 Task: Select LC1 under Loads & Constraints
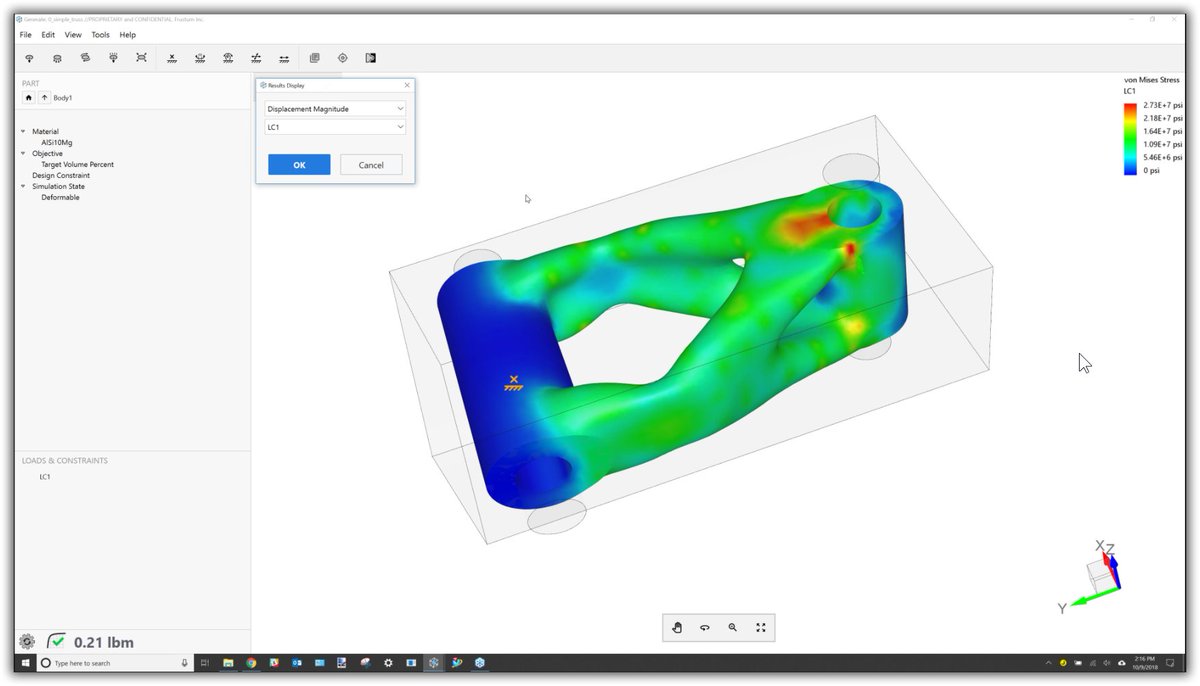click(x=45, y=477)
